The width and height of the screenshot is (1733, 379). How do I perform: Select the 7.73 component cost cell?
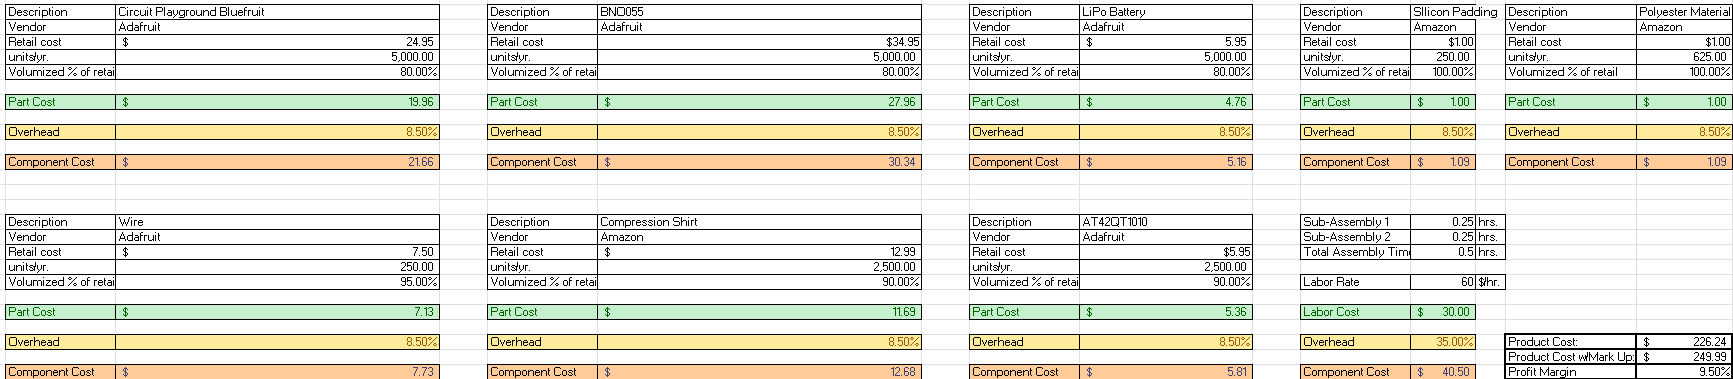(277, 372)
